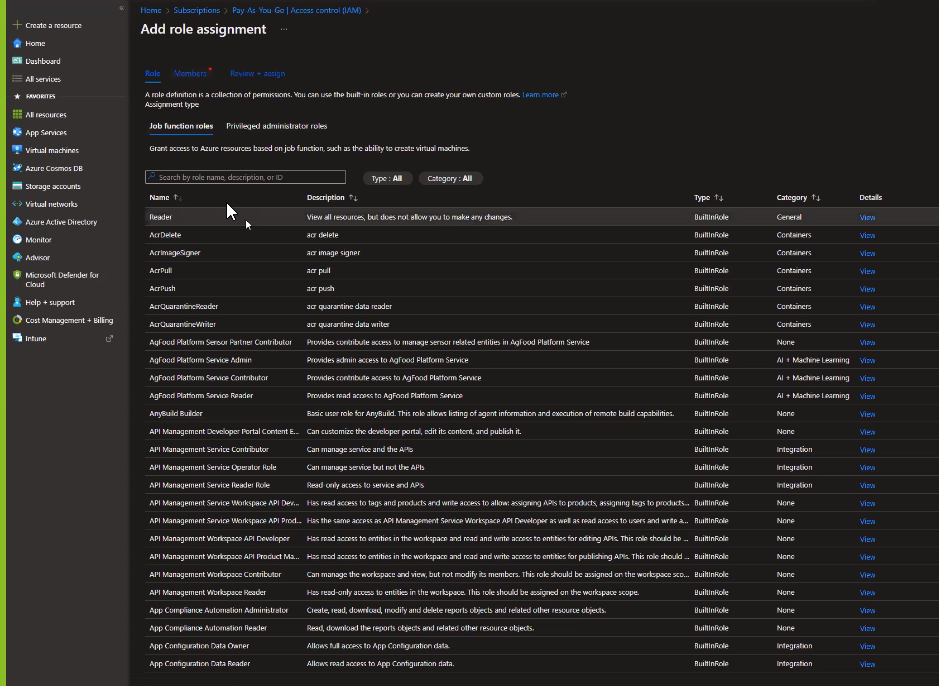Go to the Review + assign tab
The image size is (939, 686).
click(x=257, y=73)
